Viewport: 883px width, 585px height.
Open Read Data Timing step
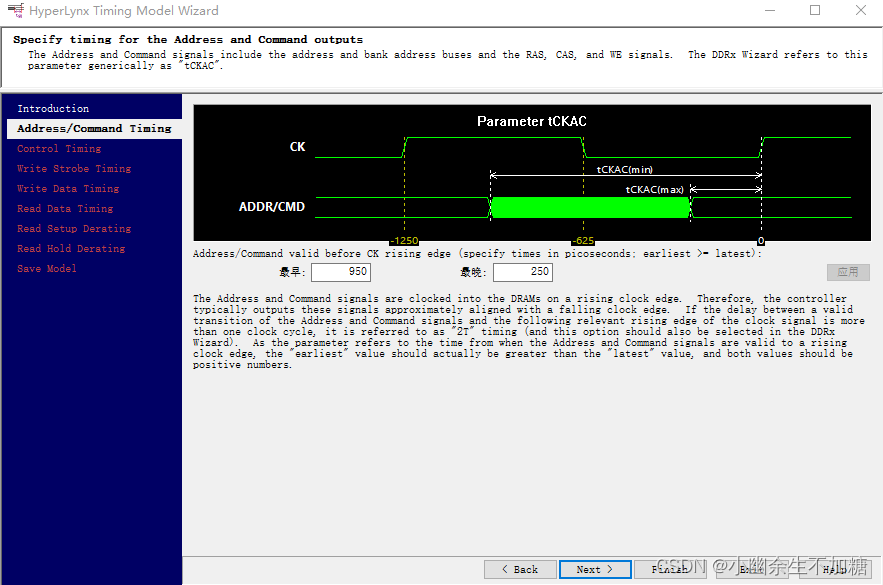[x=65, y=208]
